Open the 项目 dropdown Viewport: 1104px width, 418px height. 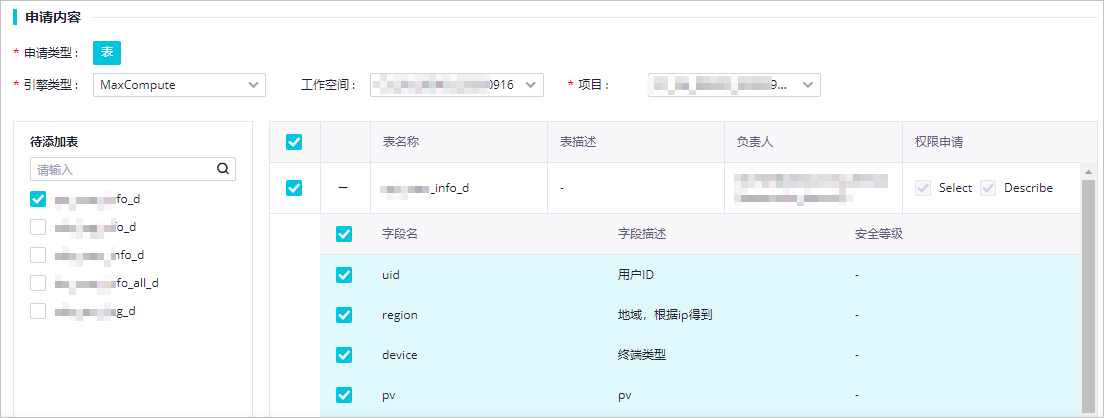point(734,84)
